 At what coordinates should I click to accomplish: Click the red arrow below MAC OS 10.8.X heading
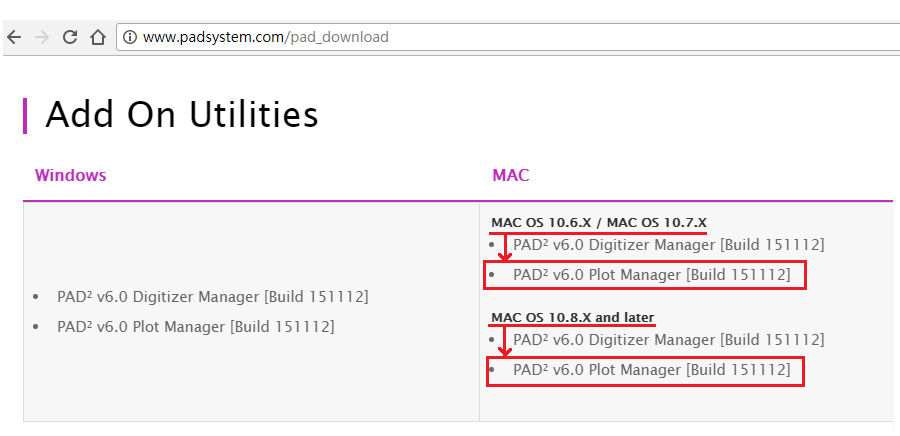point(505,343)
